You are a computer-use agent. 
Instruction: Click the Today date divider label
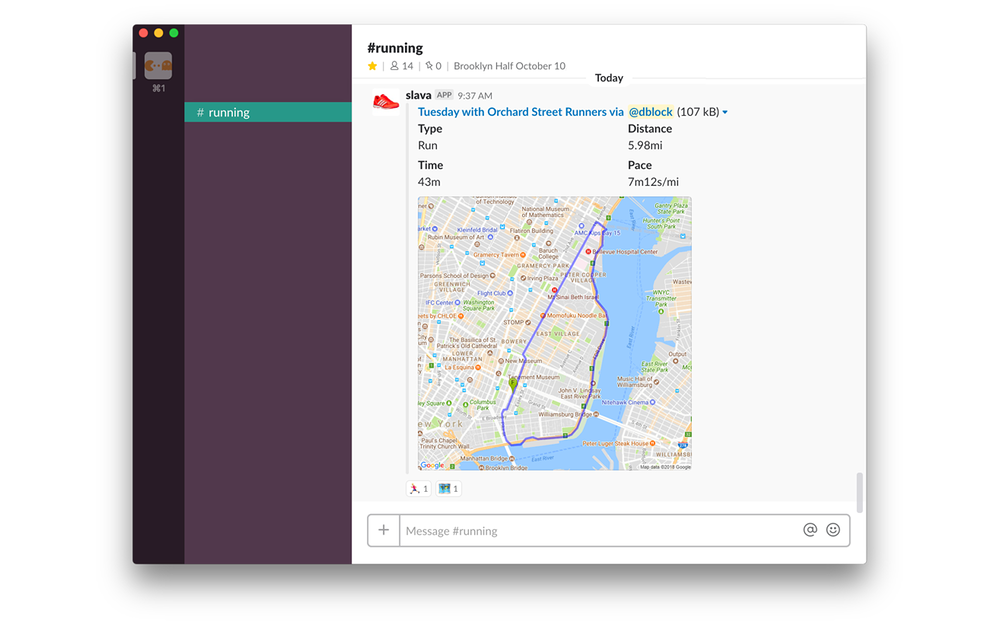pos(609,78)
